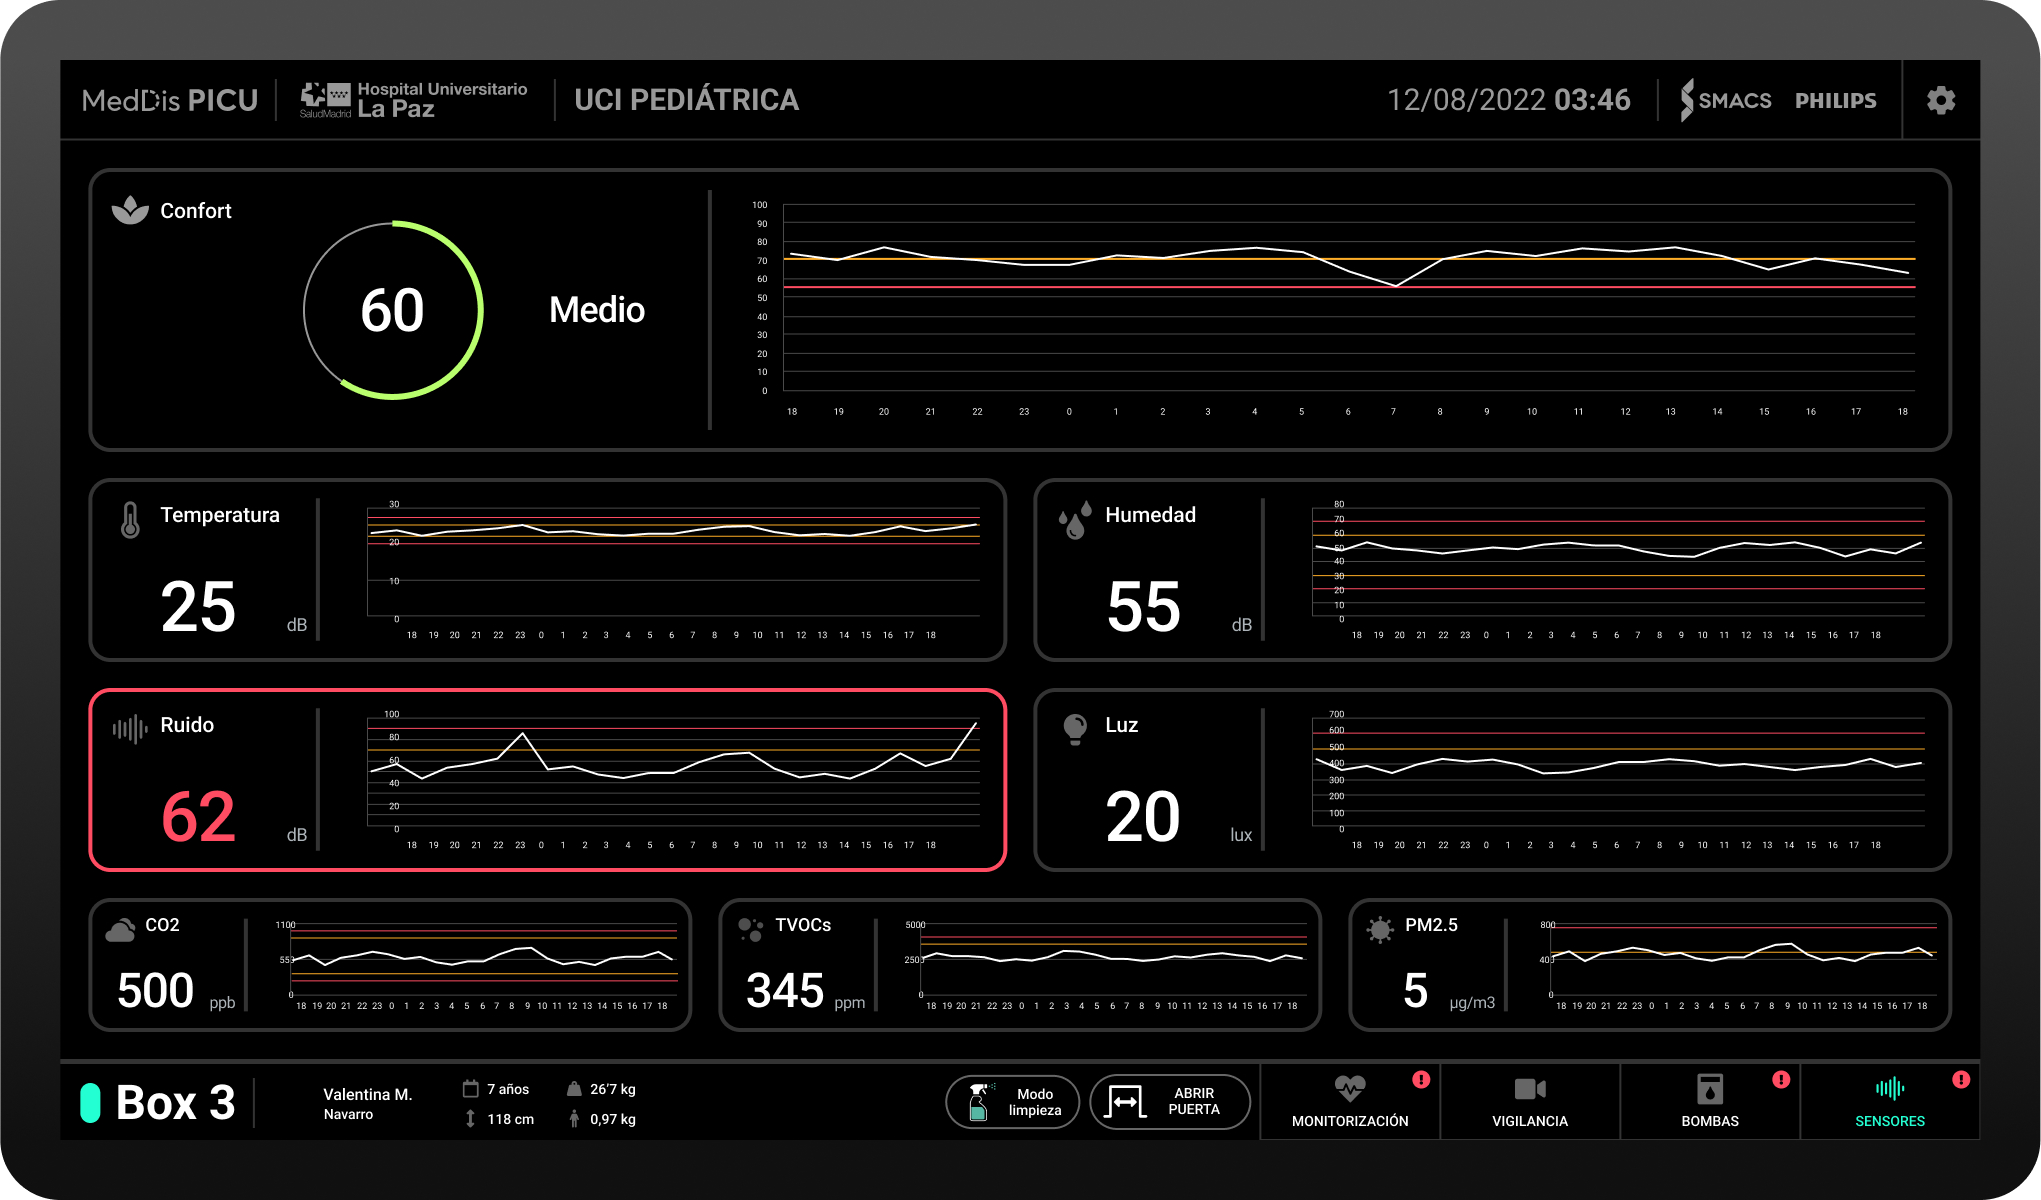Click the Monitorización red alert badge

click(x=1421, y=1079)
